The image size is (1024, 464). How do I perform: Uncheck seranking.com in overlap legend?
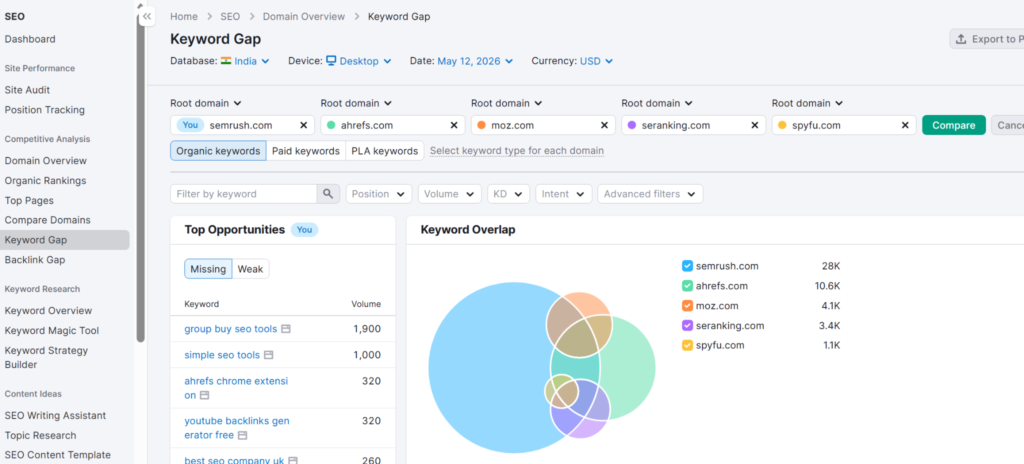(687, 325)
